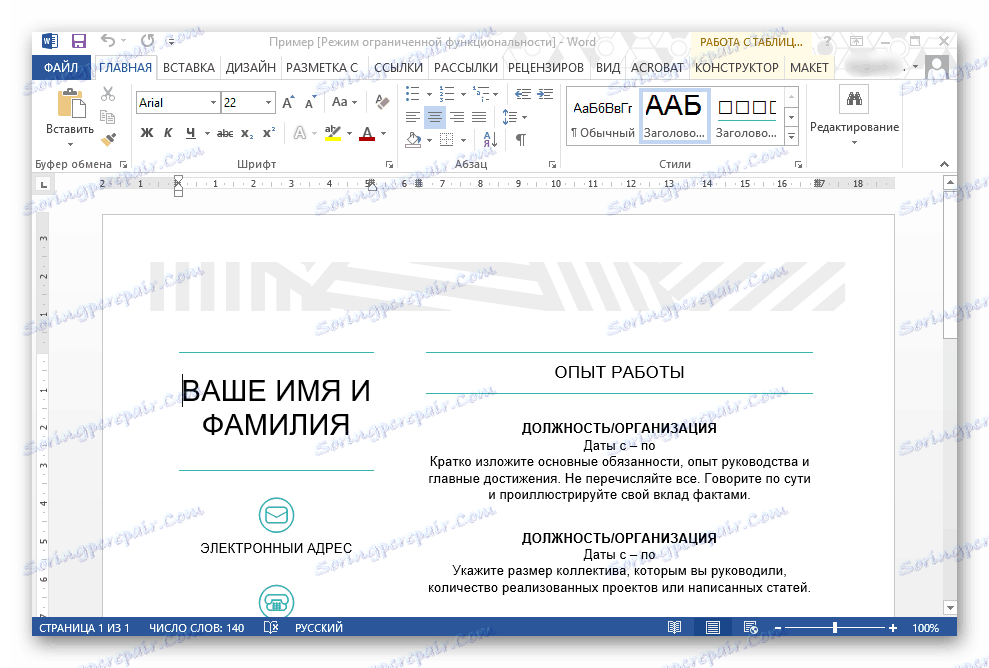Toggle strikethrough abc formatting
The image size is (989, 668).
pos(225,133)
